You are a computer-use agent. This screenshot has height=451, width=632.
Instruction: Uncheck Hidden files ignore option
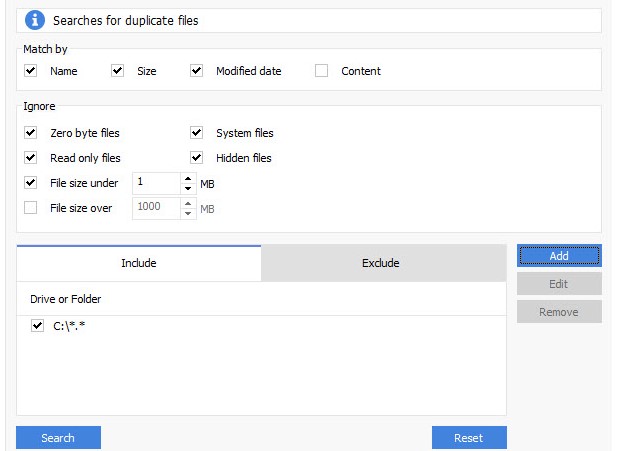point(196,158)
